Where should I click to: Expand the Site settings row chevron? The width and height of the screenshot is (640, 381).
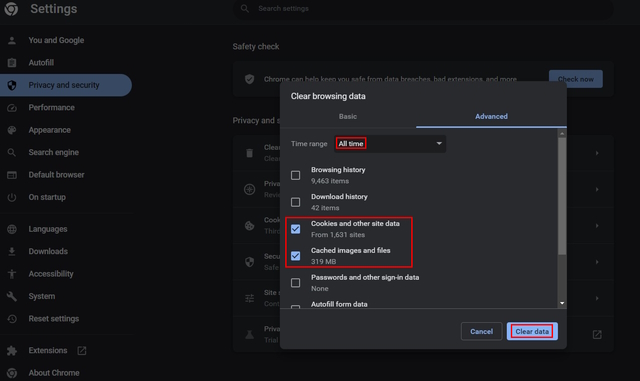click(x=597, y=298)
